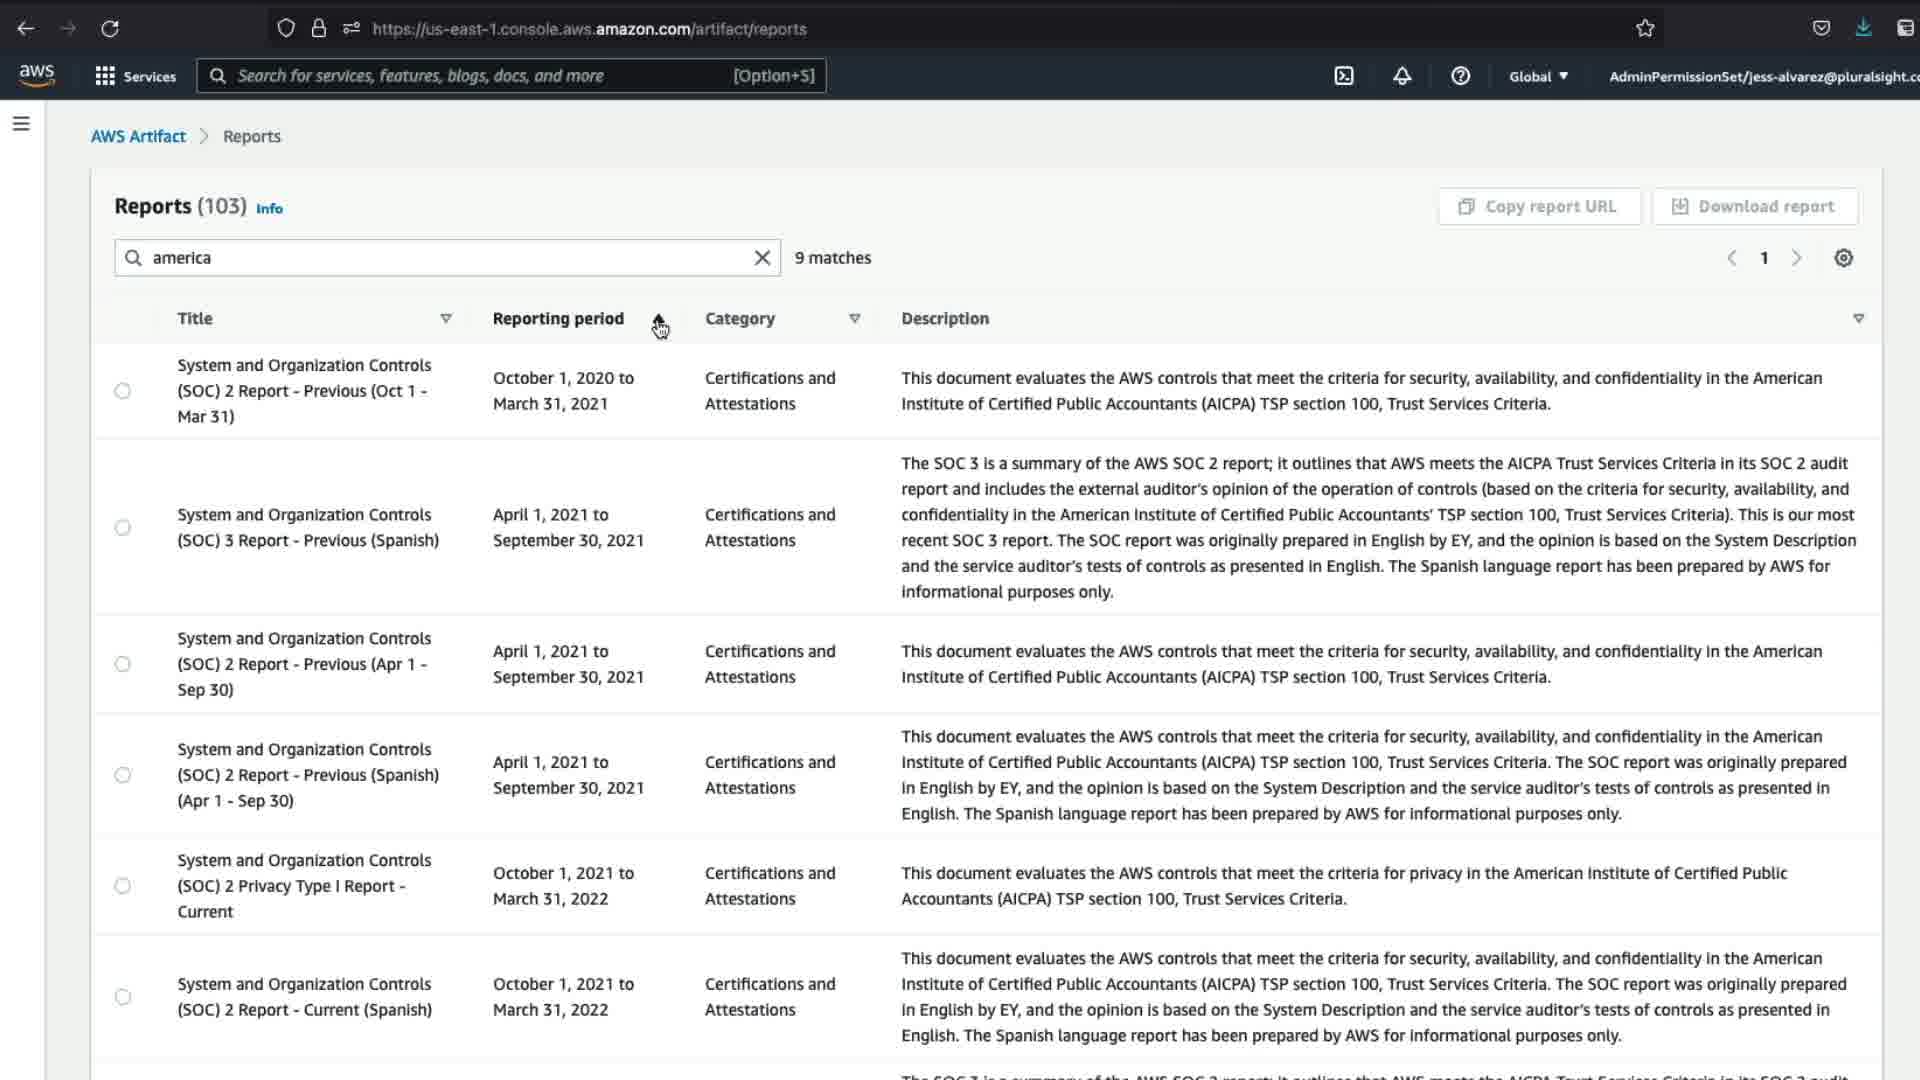
Task: Open the hamburger side navigation menu
Action: coord(21,124)
